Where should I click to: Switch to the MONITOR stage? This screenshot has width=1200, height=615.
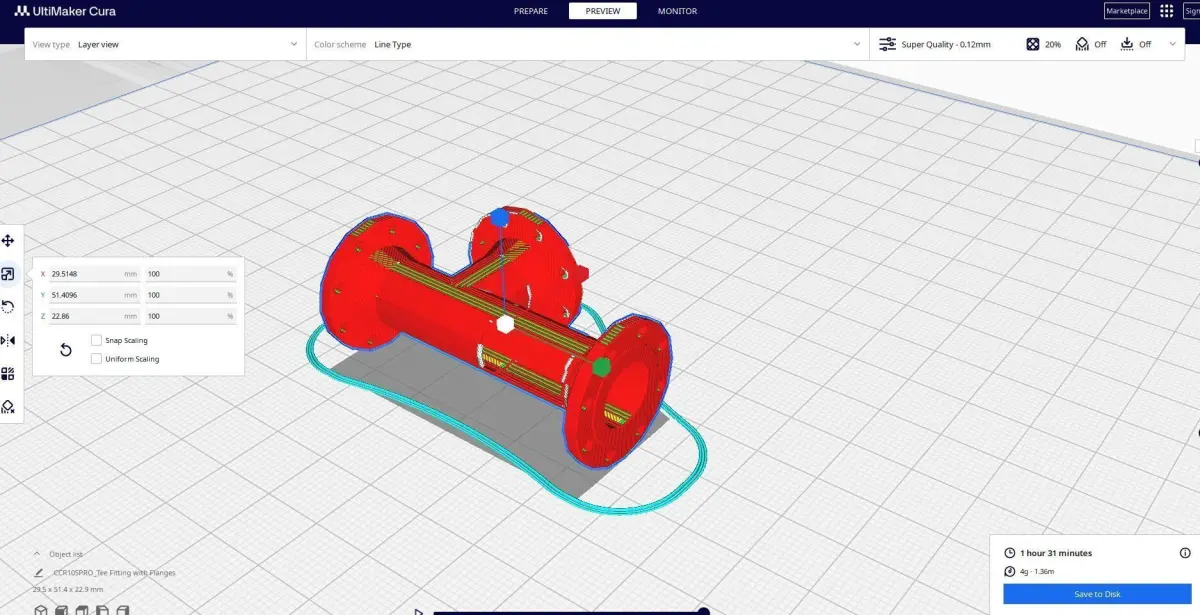677,11
